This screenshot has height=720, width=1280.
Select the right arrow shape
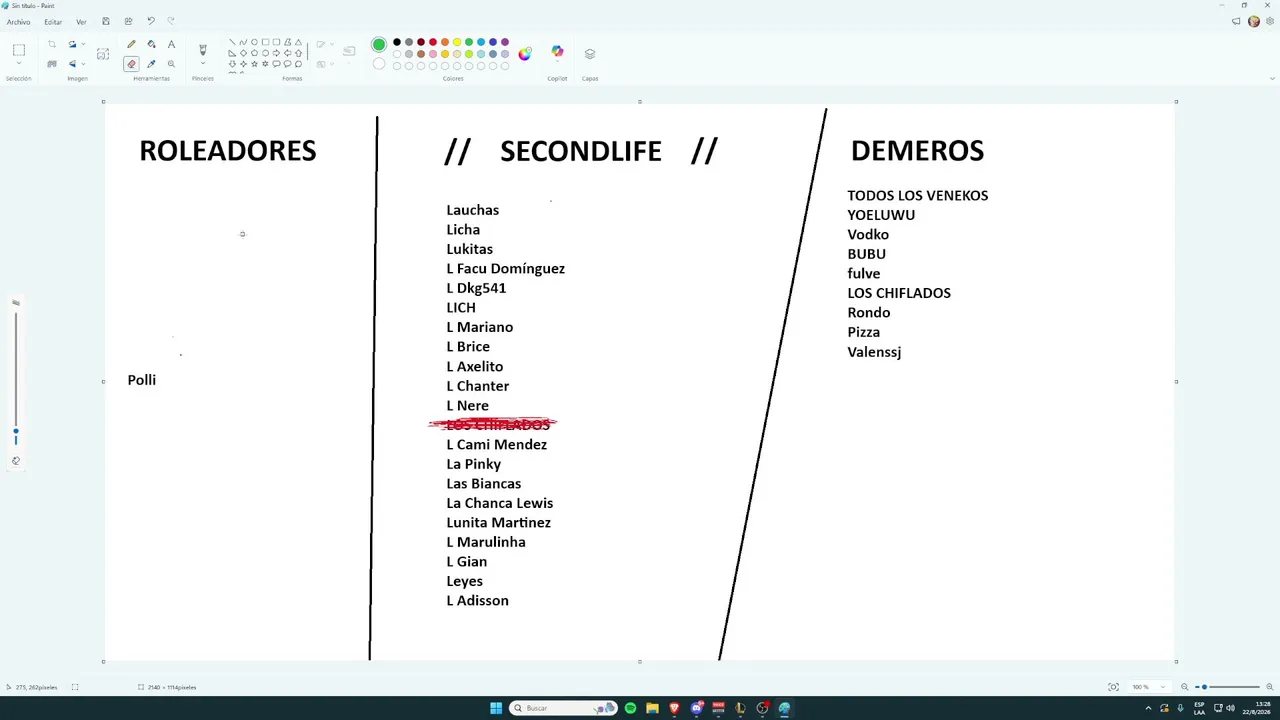point(276,53)
